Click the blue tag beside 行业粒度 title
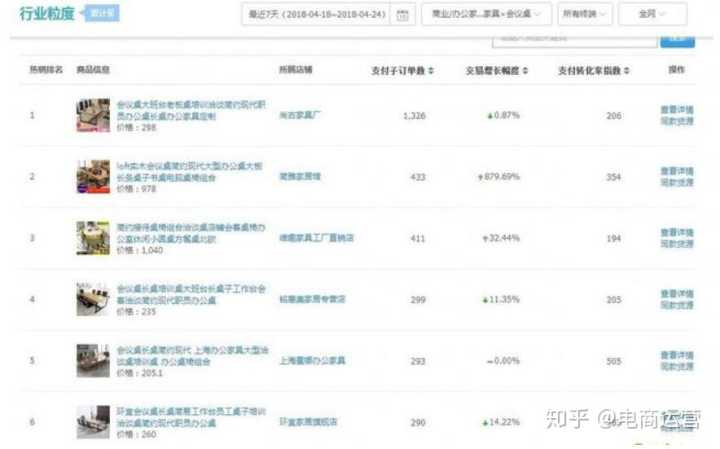Image resolution: width=720 pixels, height=449 pixels. pos(102,13)
